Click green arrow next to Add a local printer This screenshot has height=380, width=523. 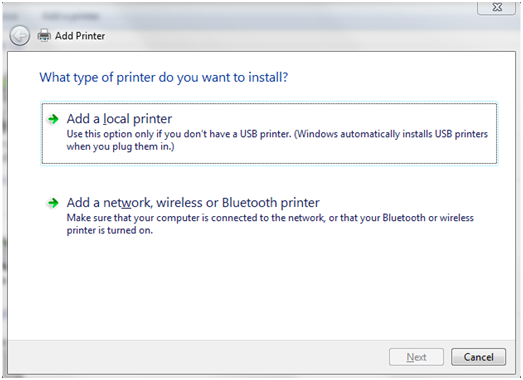(x=53, y=119)
